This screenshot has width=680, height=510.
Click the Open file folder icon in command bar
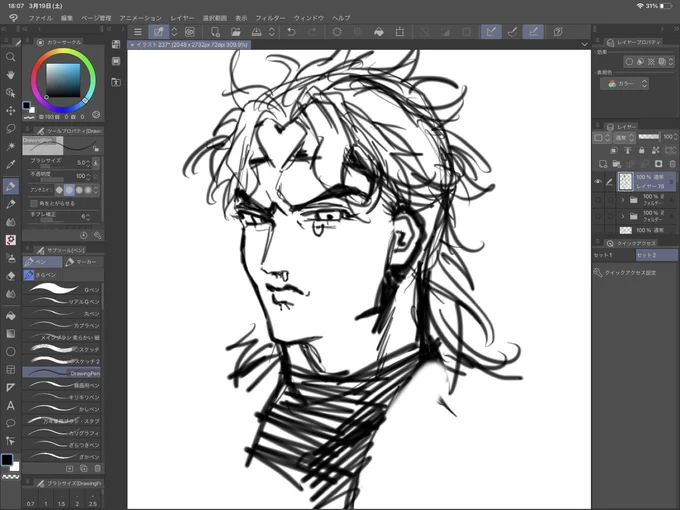pyautogui.click(x=235, y=32)
